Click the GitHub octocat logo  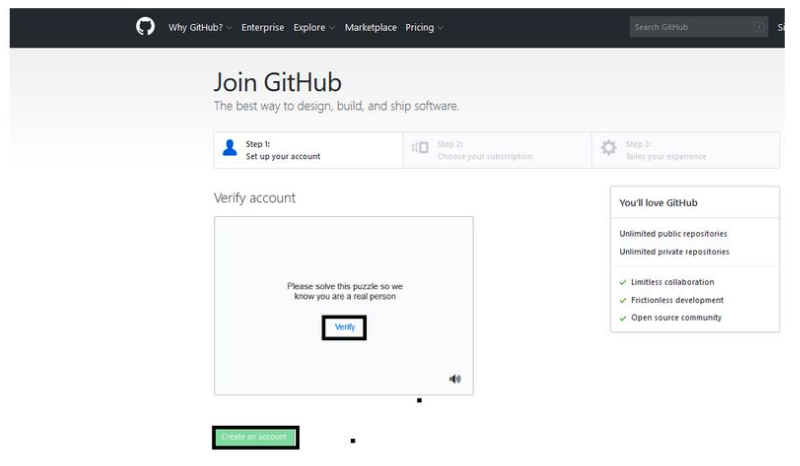click(145, 27)
